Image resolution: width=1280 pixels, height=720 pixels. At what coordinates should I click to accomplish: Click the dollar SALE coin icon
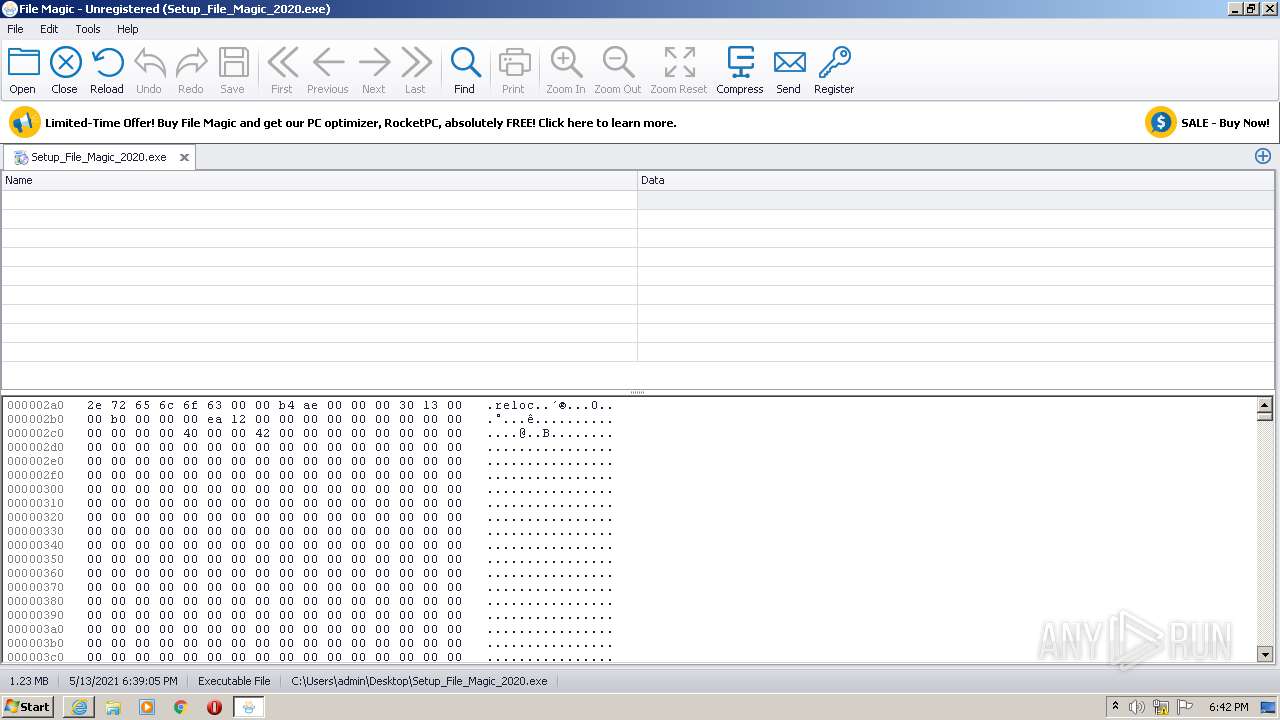pos(1160,123)
